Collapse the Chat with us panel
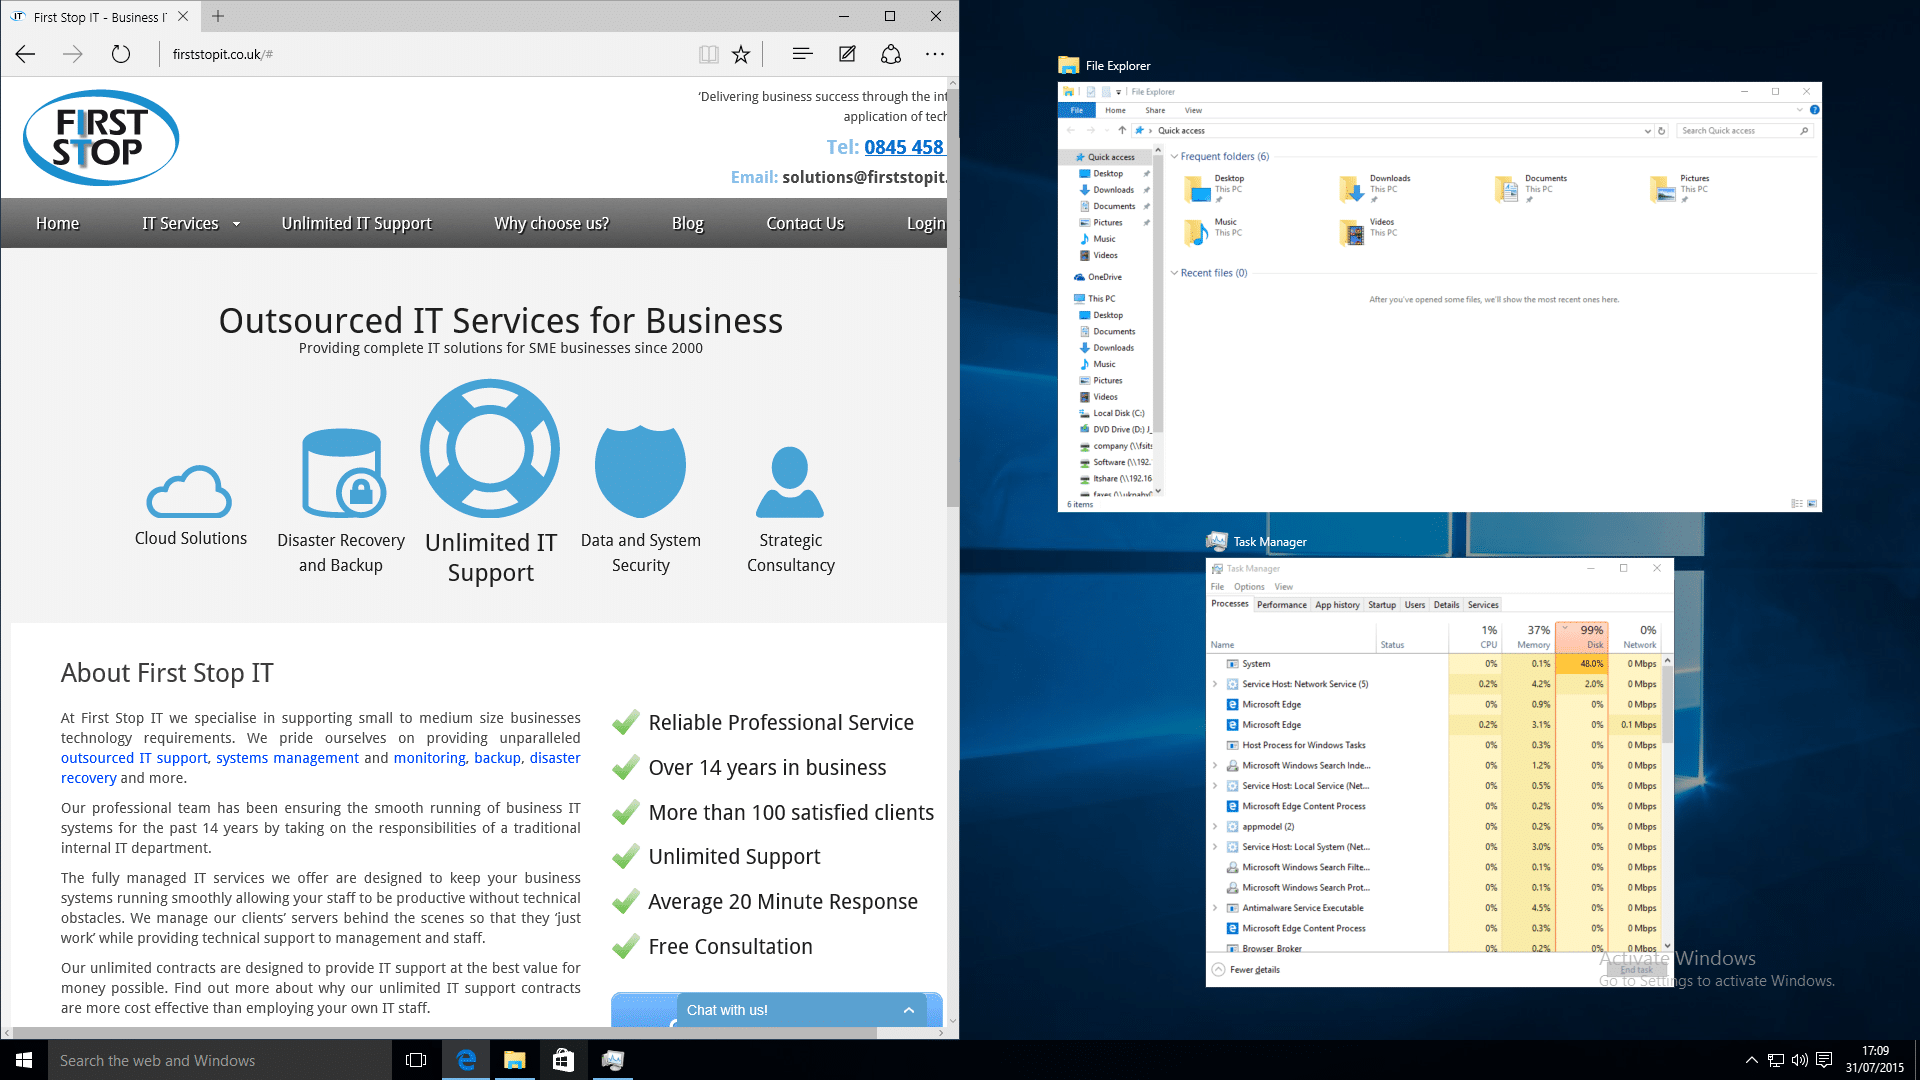The height and width of the screenshot is (1080, 1920). [908, 1010]
